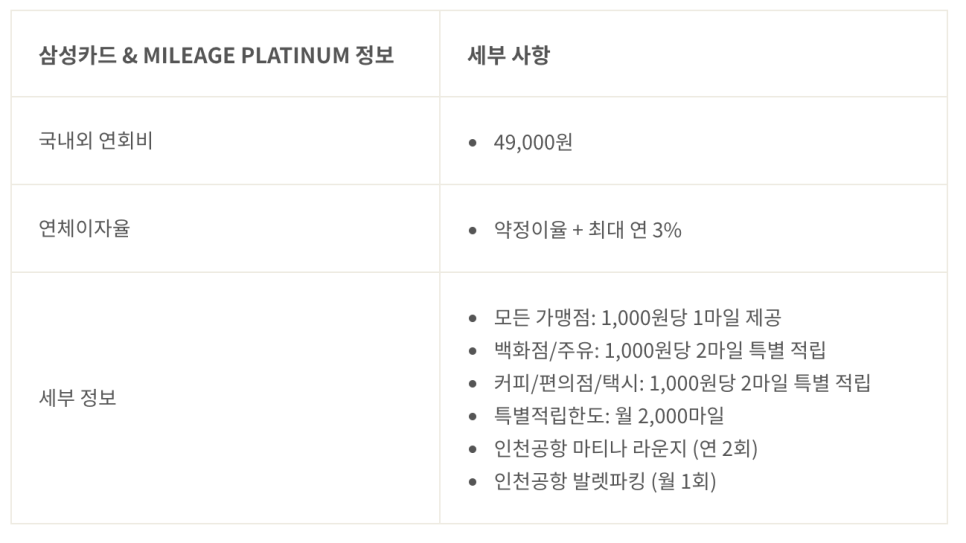
Task: Click bullet before '특별적립한도' line
Action: point(473,417)
